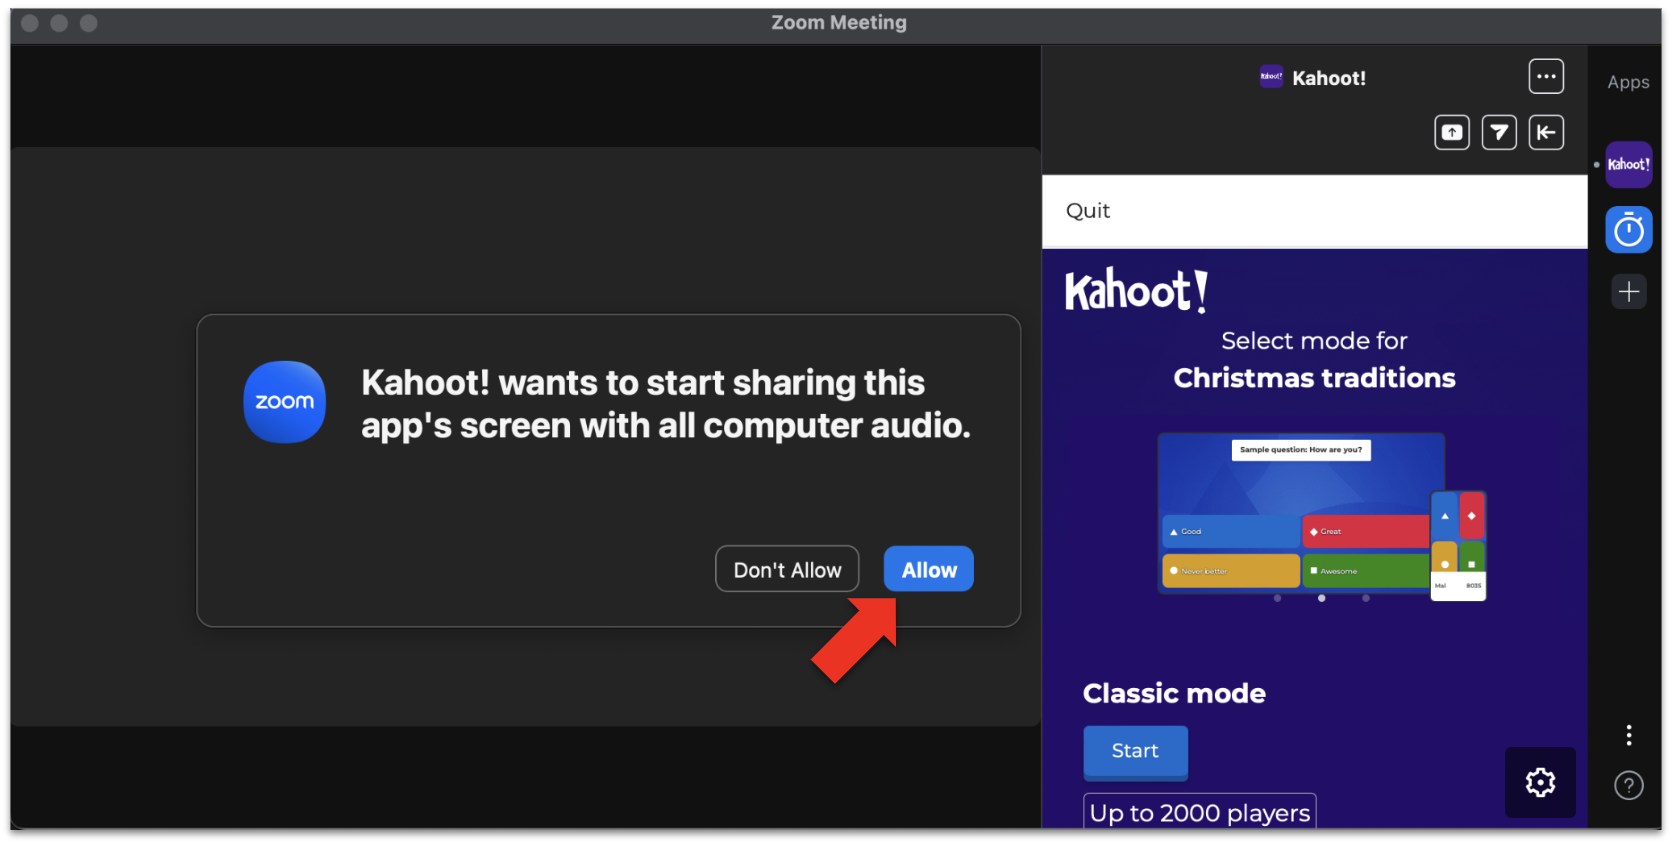Open the Kahoot! settings gear
Image resolution: width=1674 pixels, height=844 pixels.
coord(1539,782)
